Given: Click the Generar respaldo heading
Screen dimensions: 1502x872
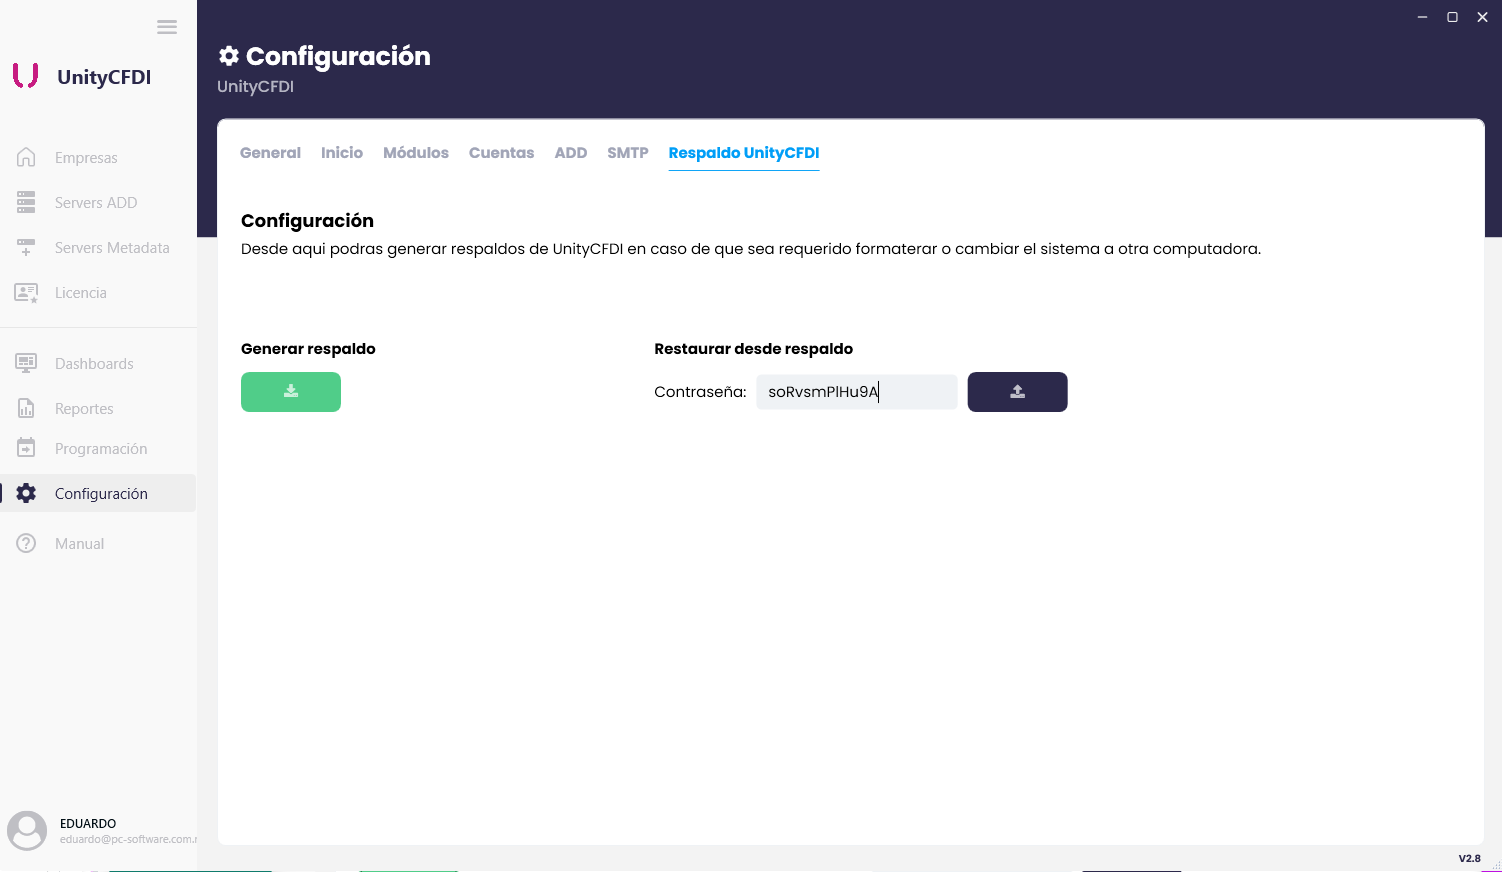Looking at the screenshot, I should [308, 349].
